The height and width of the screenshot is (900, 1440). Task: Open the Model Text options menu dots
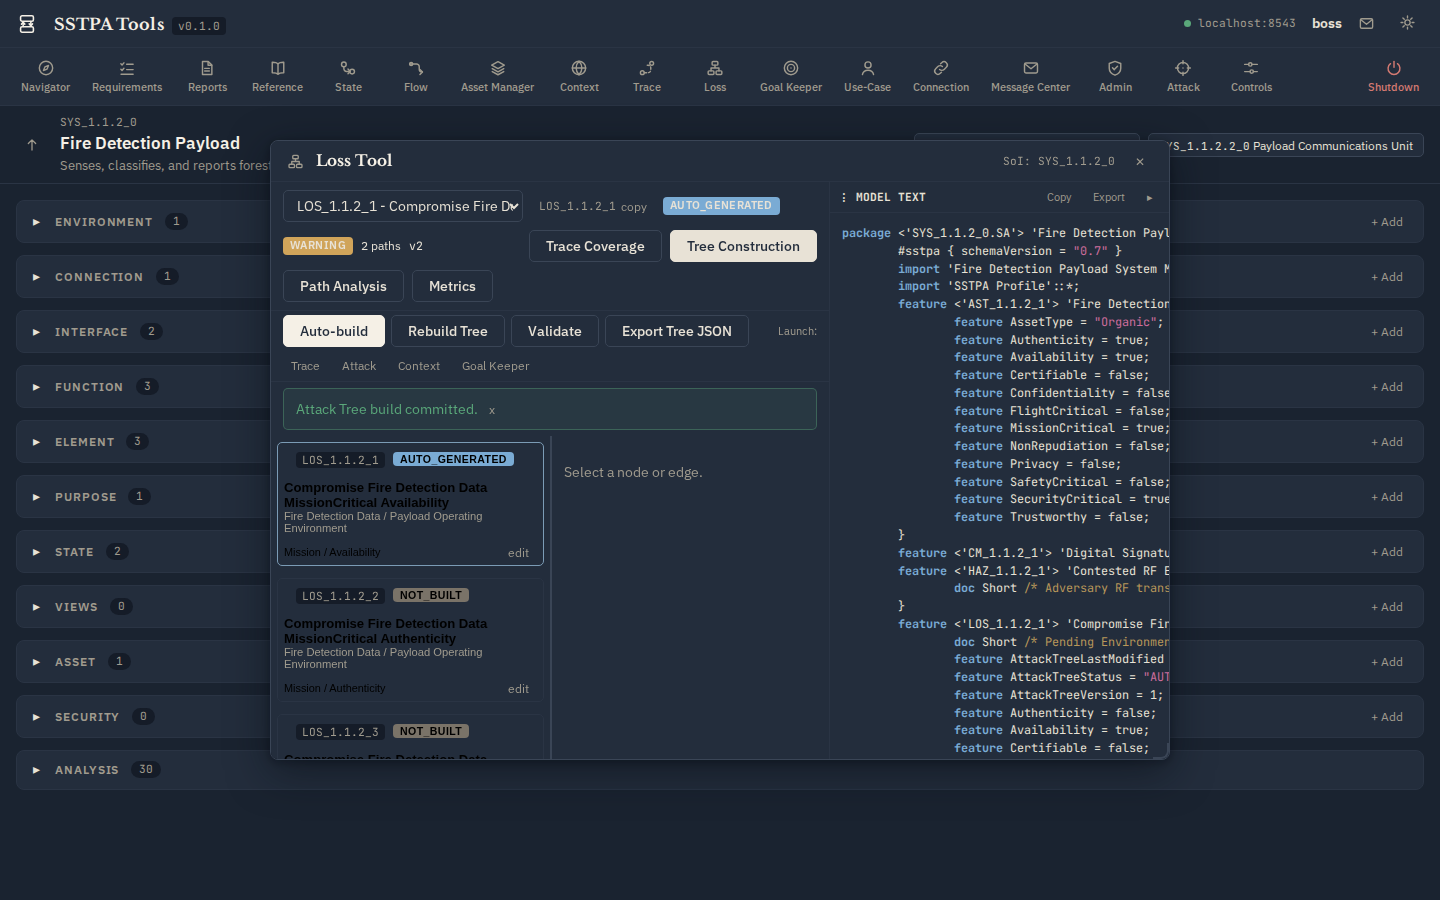point(844,198)
